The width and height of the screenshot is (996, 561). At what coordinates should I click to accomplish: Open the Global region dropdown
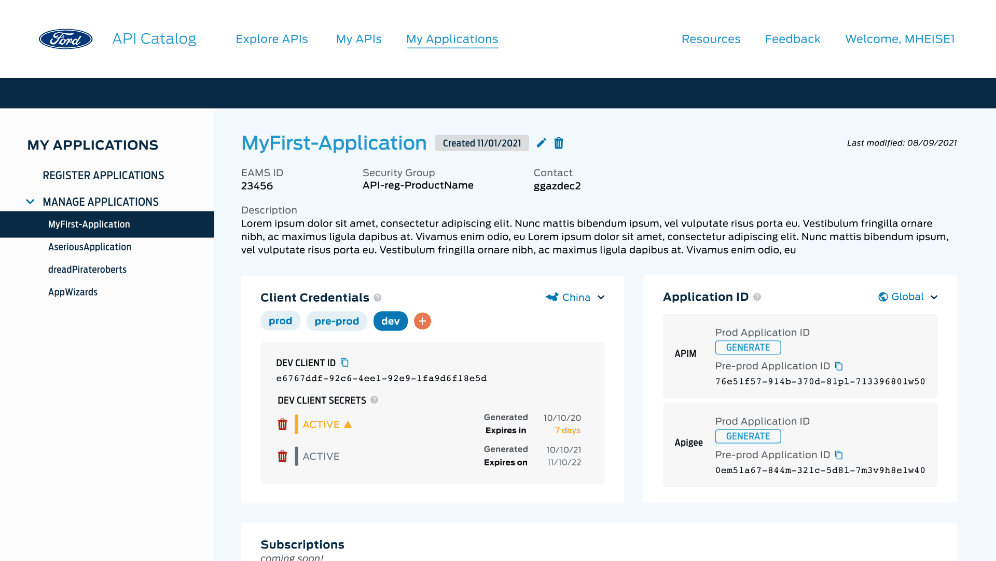[908, 297]
